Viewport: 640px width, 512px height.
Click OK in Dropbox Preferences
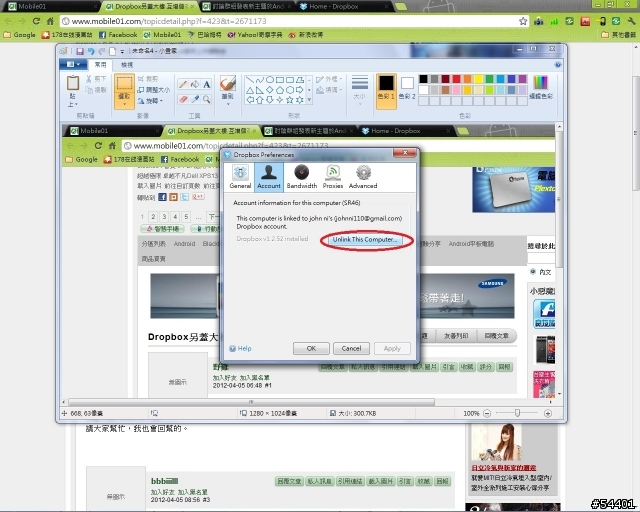[x=311, y=348]
